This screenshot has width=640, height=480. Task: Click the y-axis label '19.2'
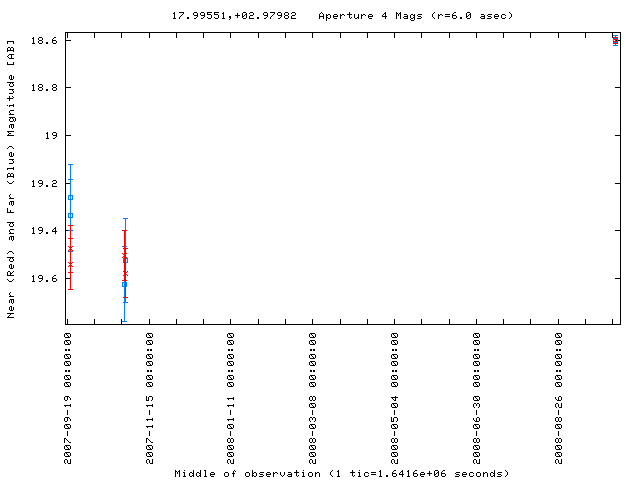(x=44, y=183)
